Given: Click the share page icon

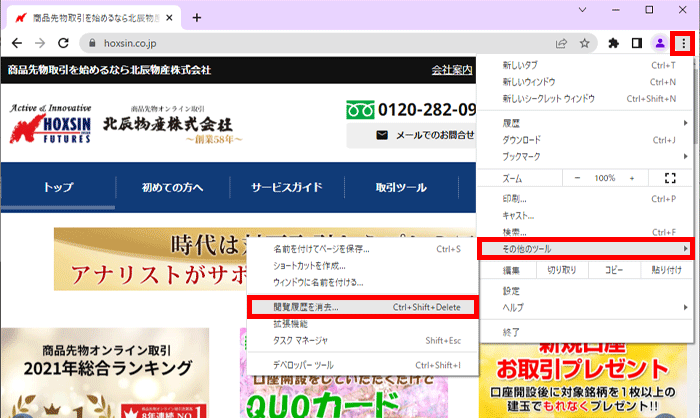Looking at the screenshot, I should (561, 43).
